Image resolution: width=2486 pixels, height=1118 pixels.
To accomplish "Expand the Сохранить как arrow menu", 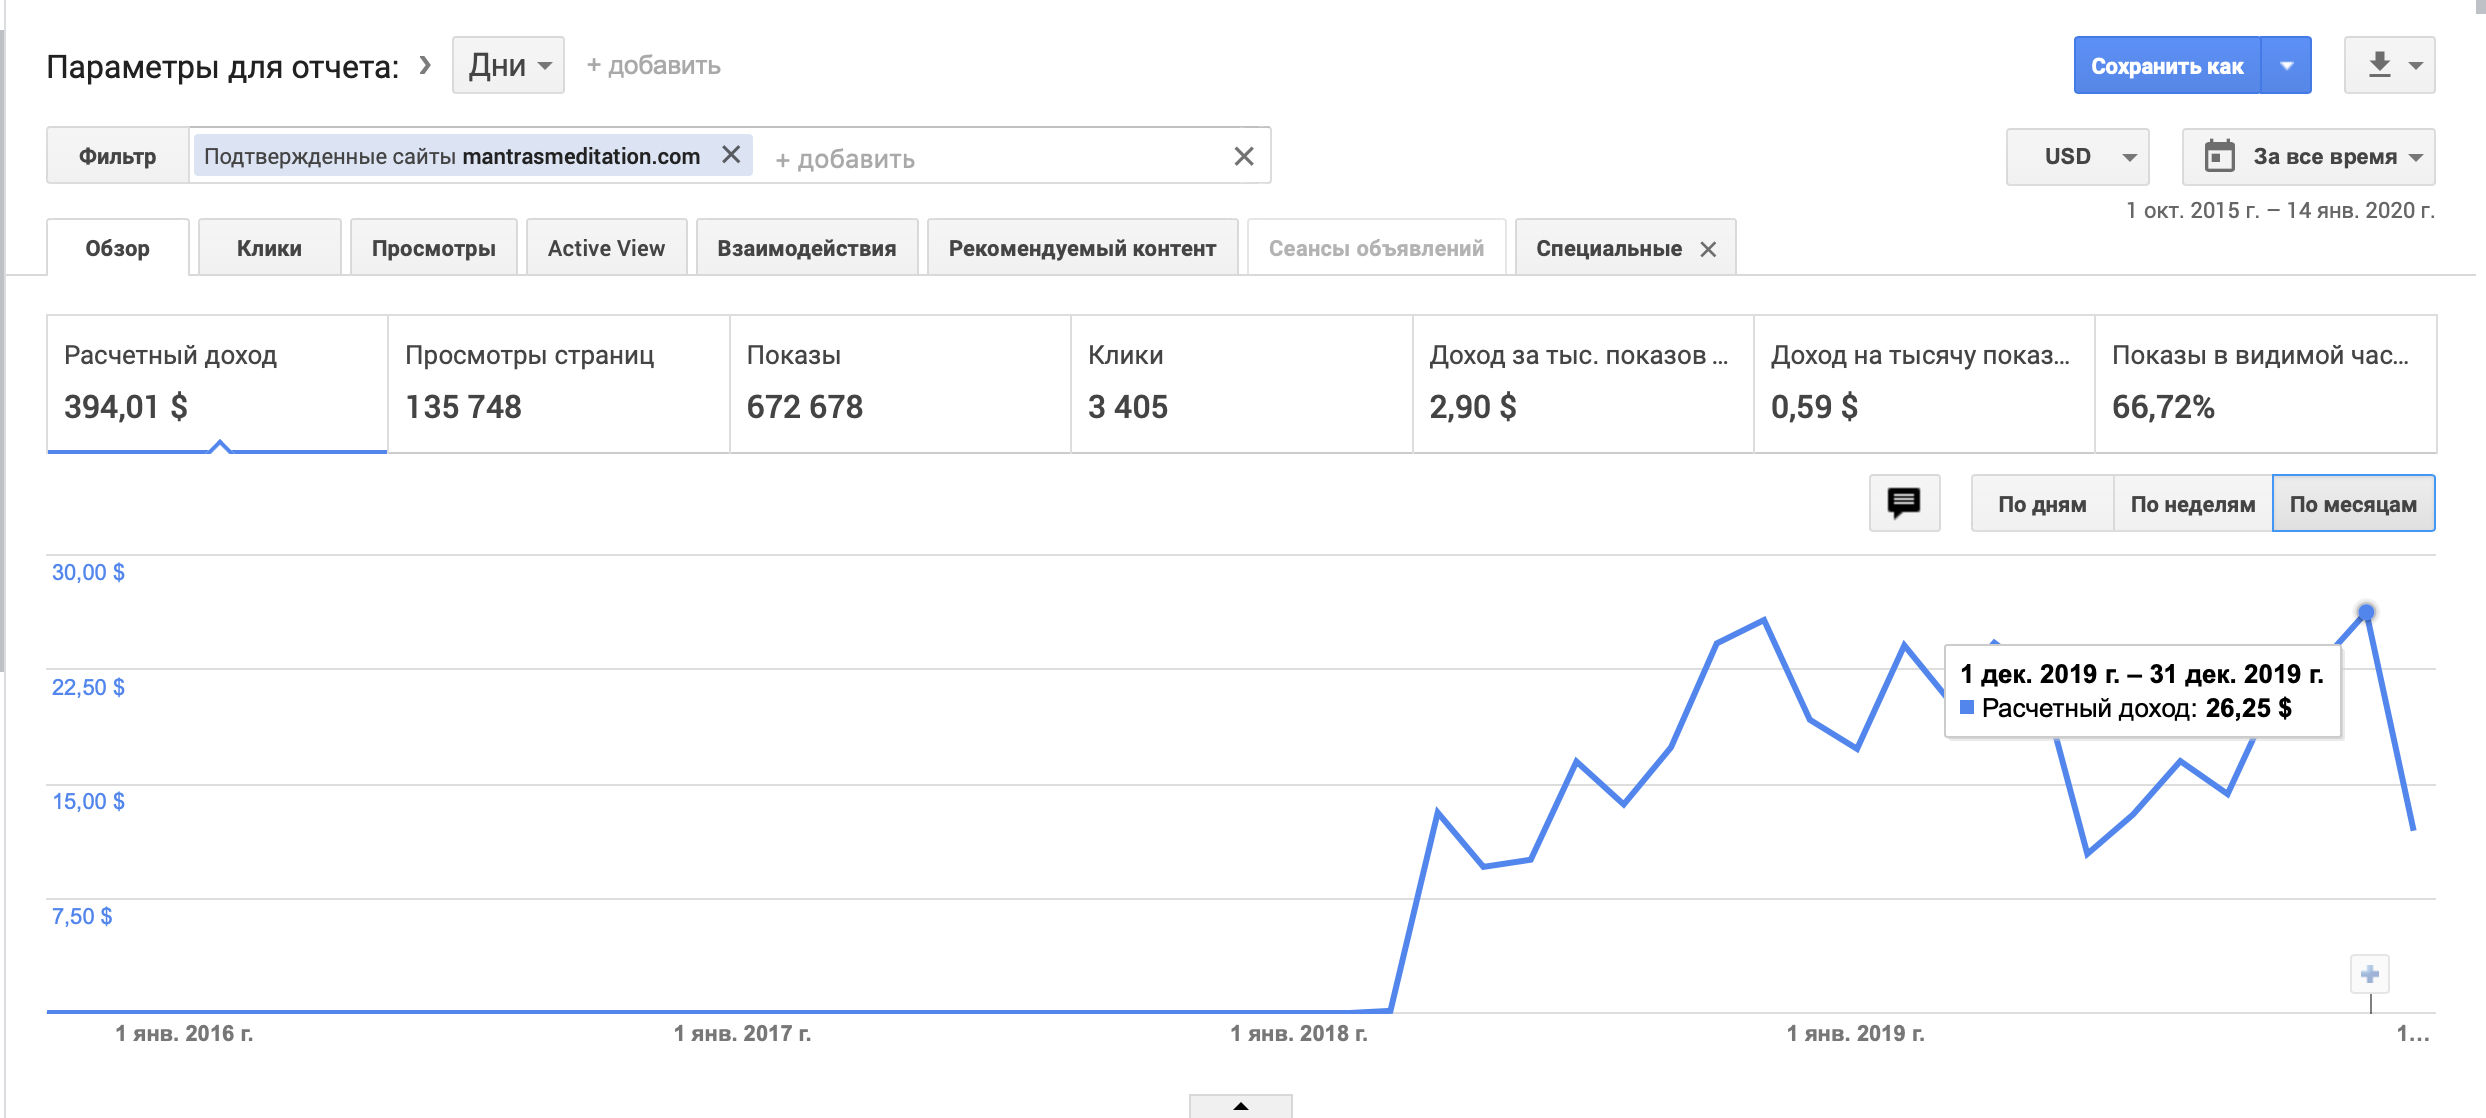I will click(2287, 66).
